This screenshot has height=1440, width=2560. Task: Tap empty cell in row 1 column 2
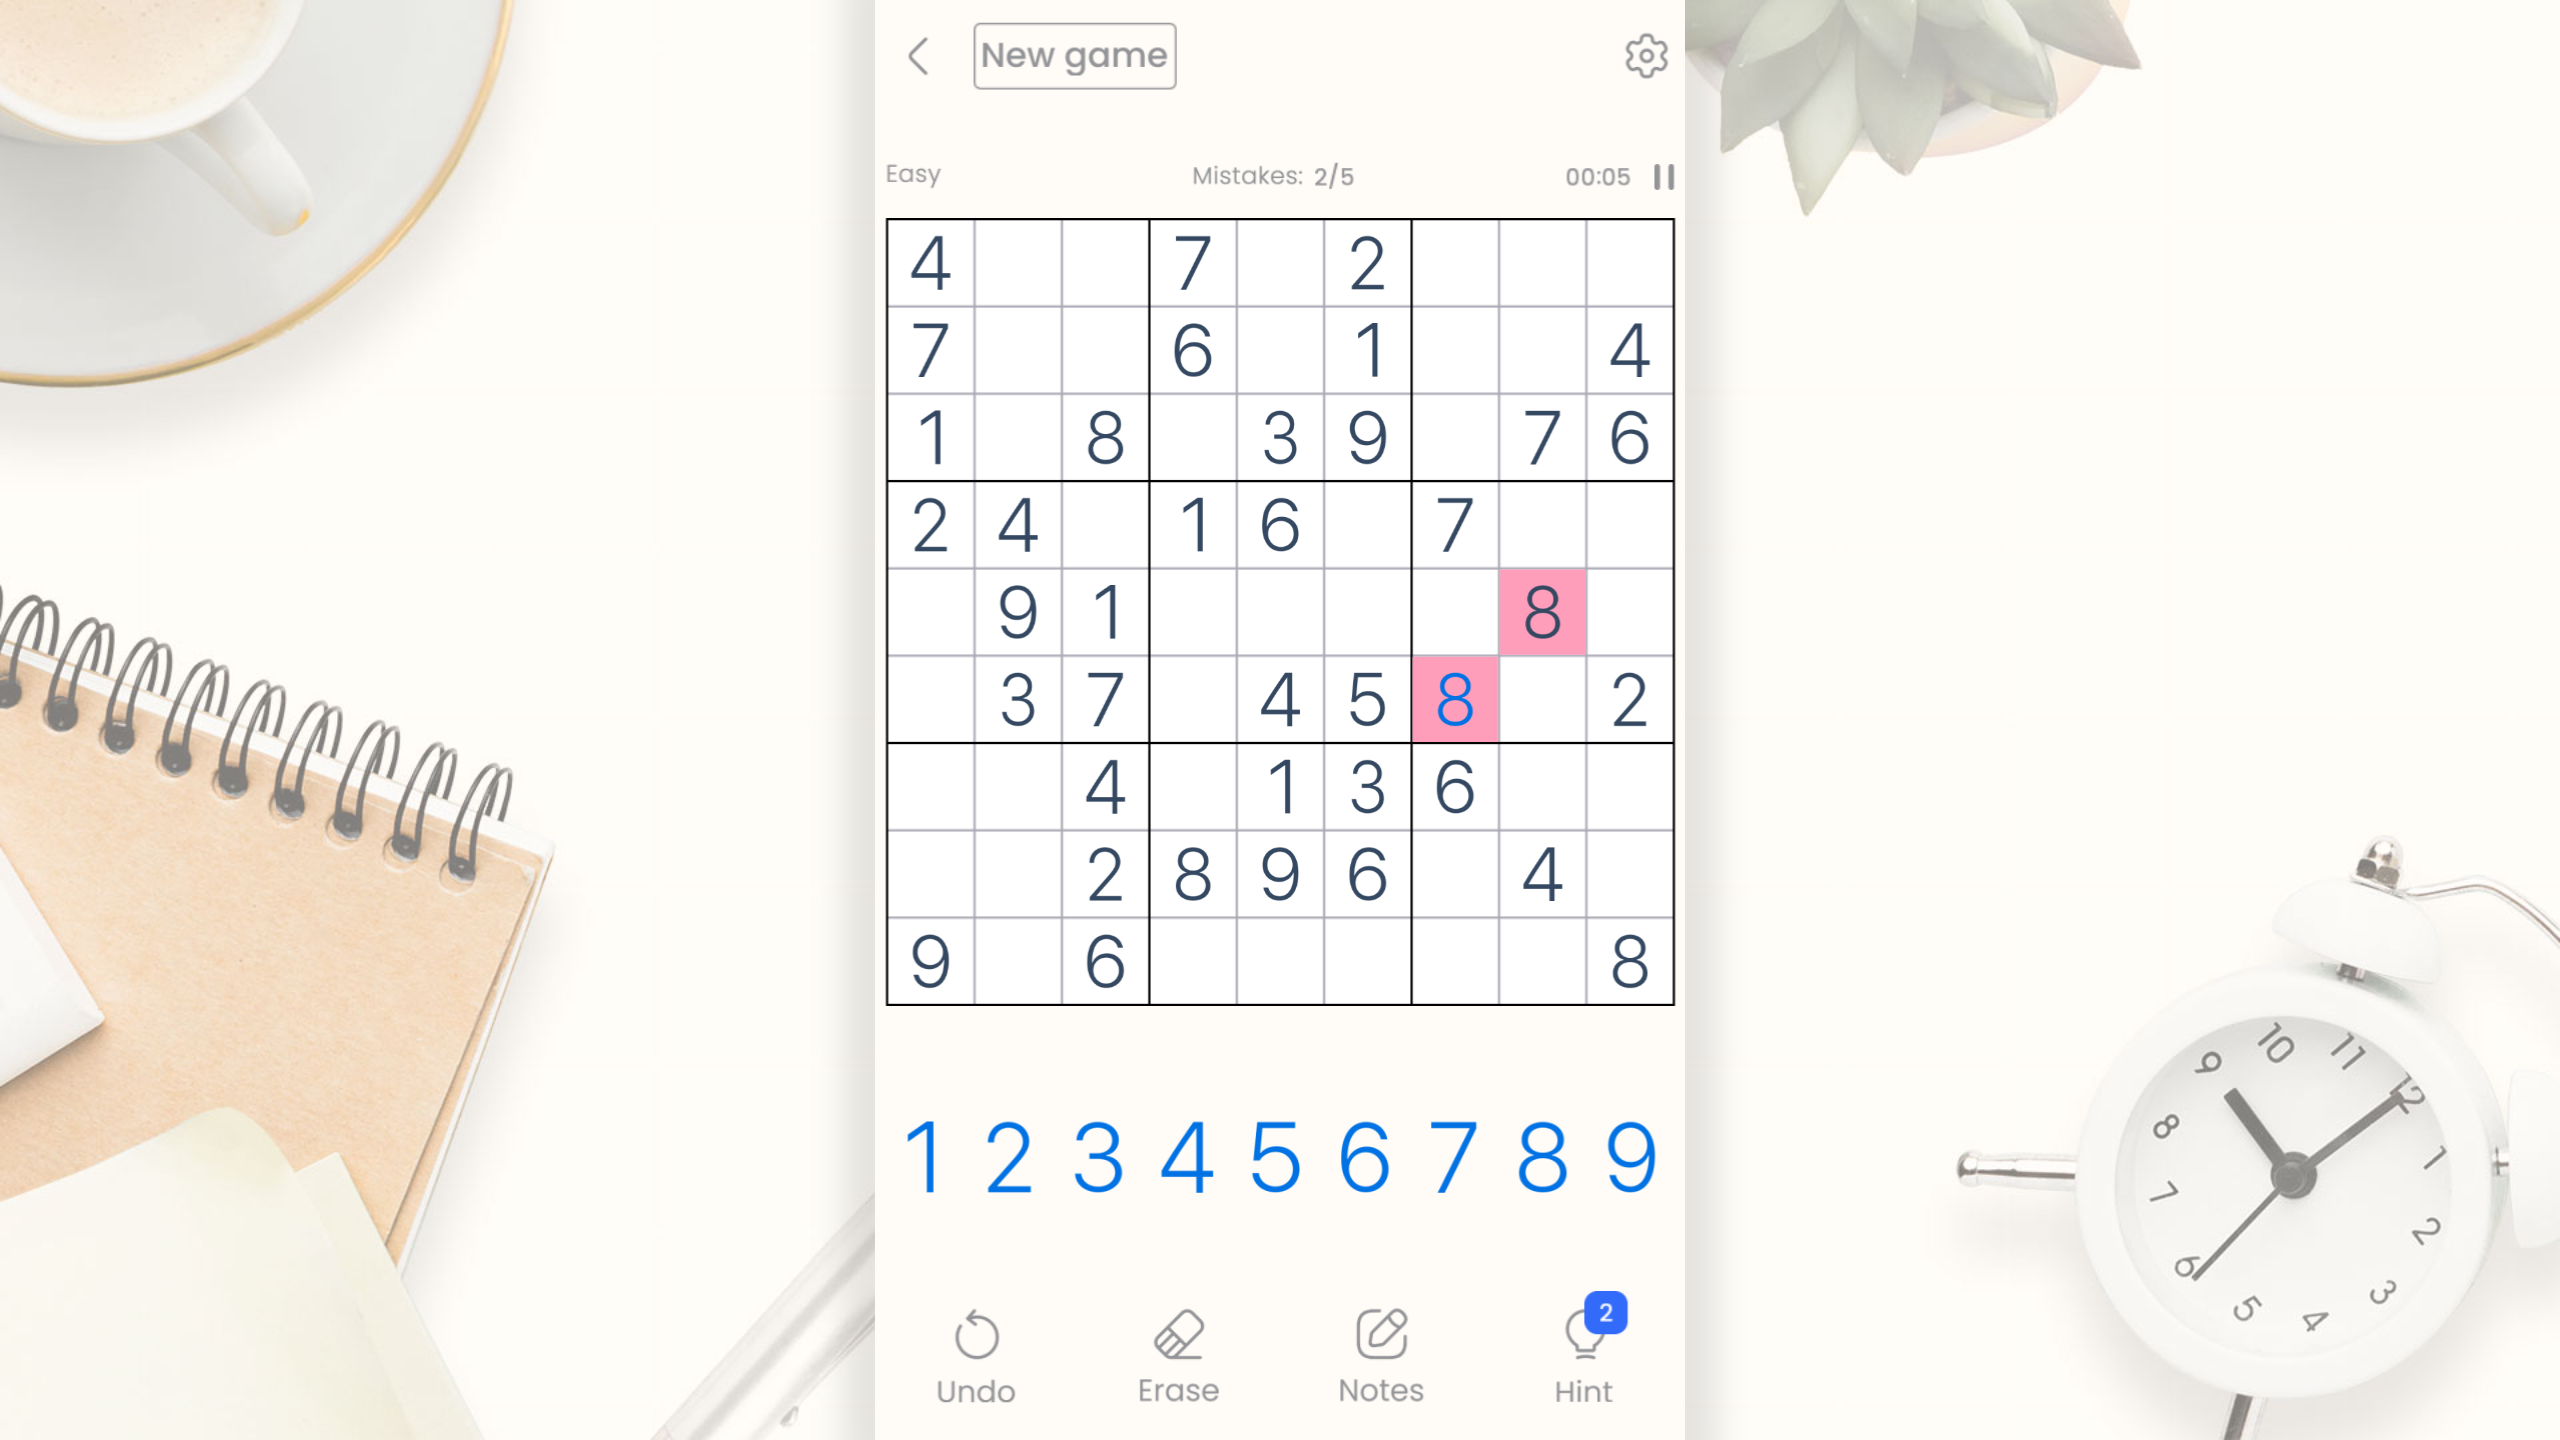tap(1018, 262)
